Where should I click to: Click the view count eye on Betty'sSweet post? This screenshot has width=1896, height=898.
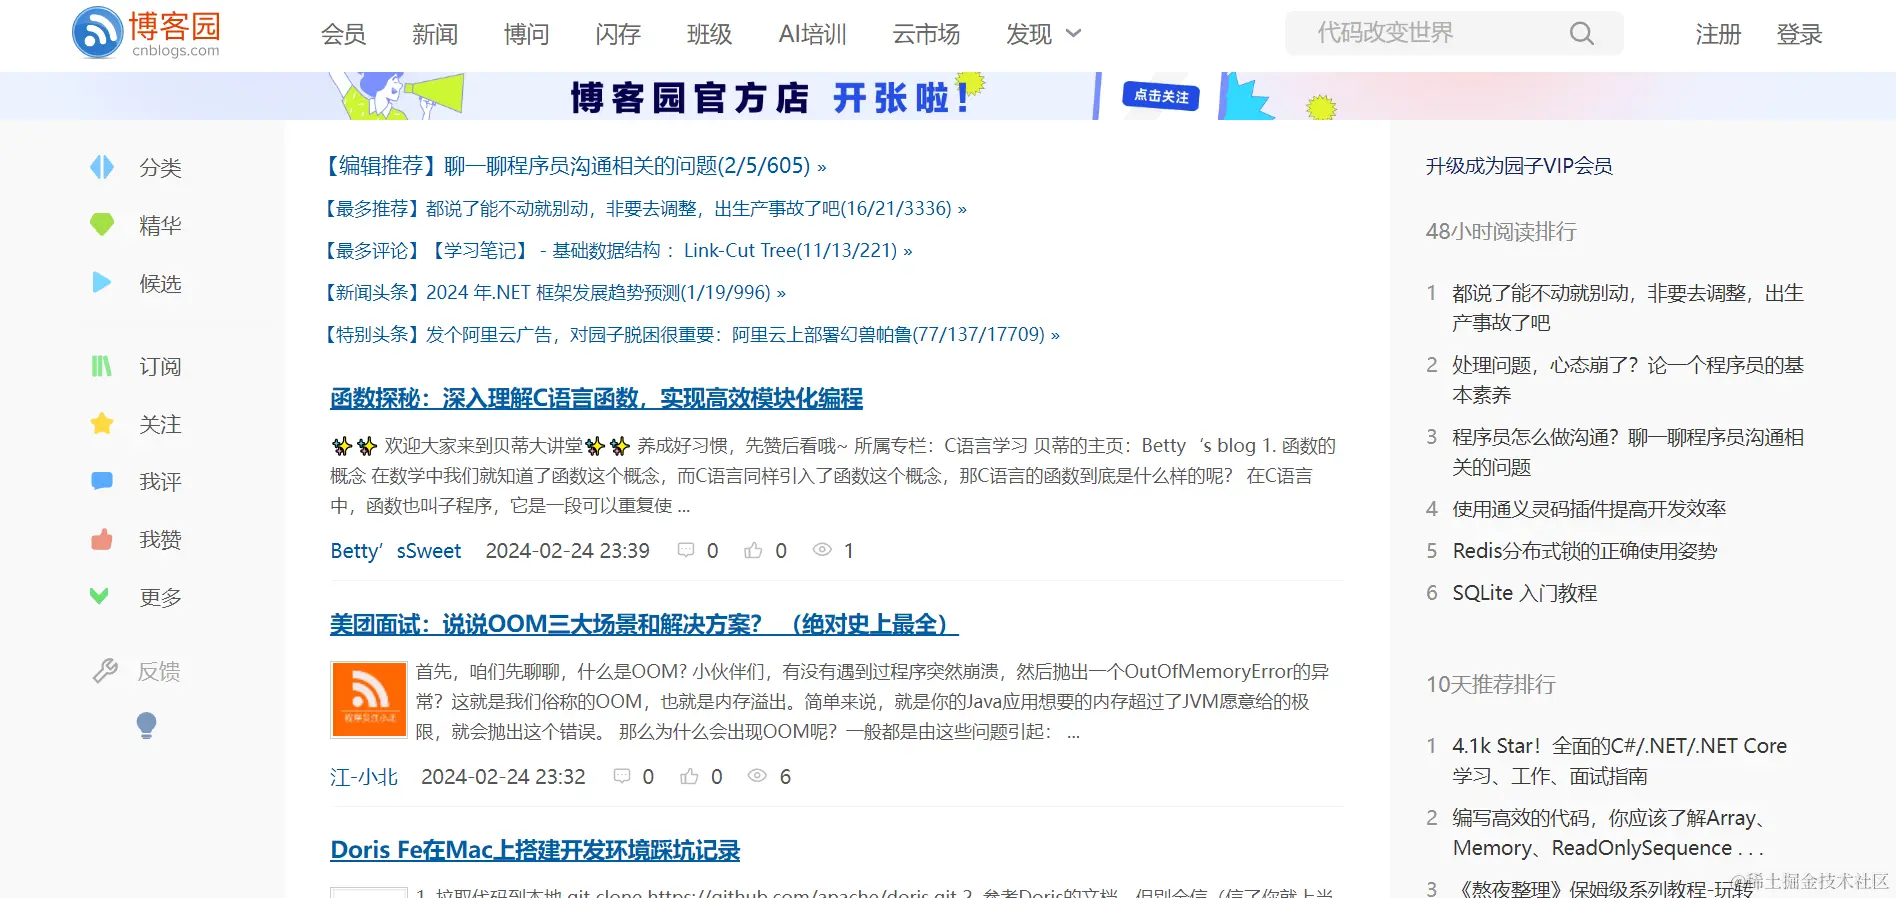coord(822,550)
